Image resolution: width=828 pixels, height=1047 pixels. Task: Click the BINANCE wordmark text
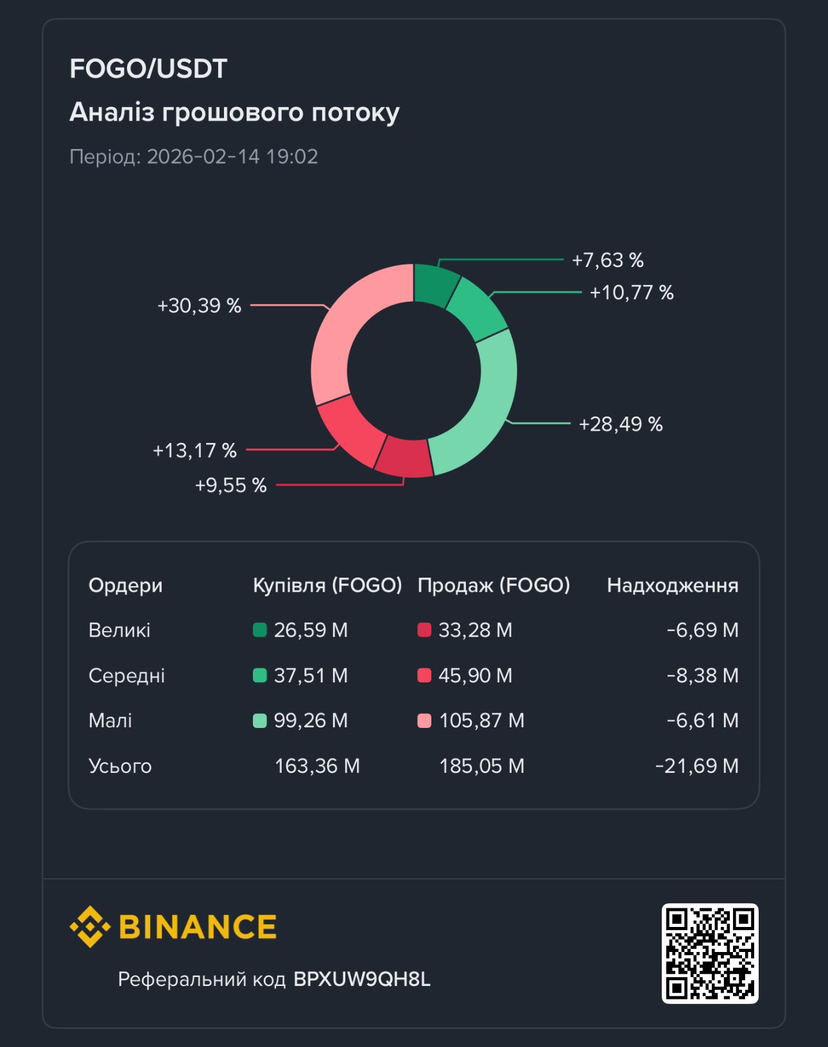tap(198, 927)
